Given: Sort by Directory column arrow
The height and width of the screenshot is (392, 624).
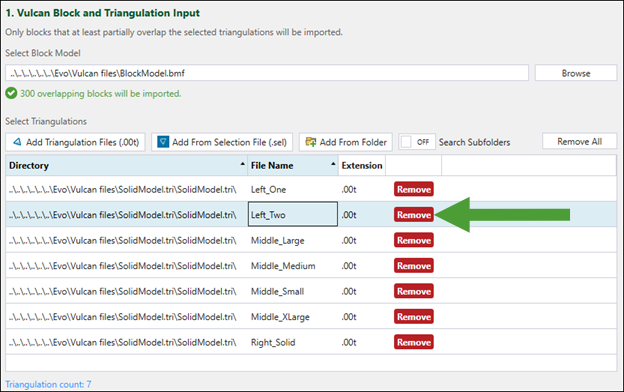Looking at the screenshot, I should [242, 164].
